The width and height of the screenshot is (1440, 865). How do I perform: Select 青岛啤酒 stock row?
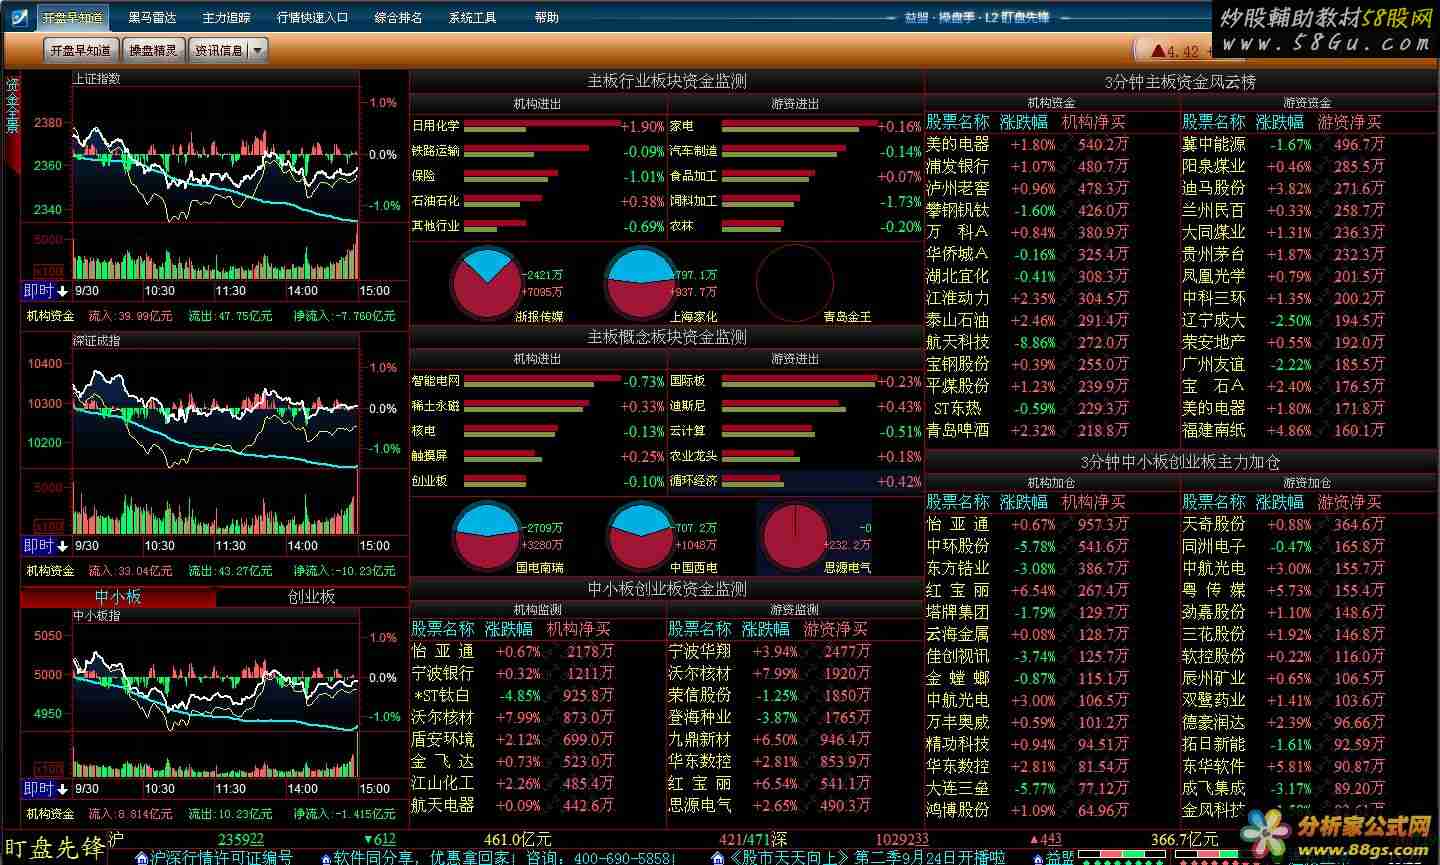[1052, 430]
